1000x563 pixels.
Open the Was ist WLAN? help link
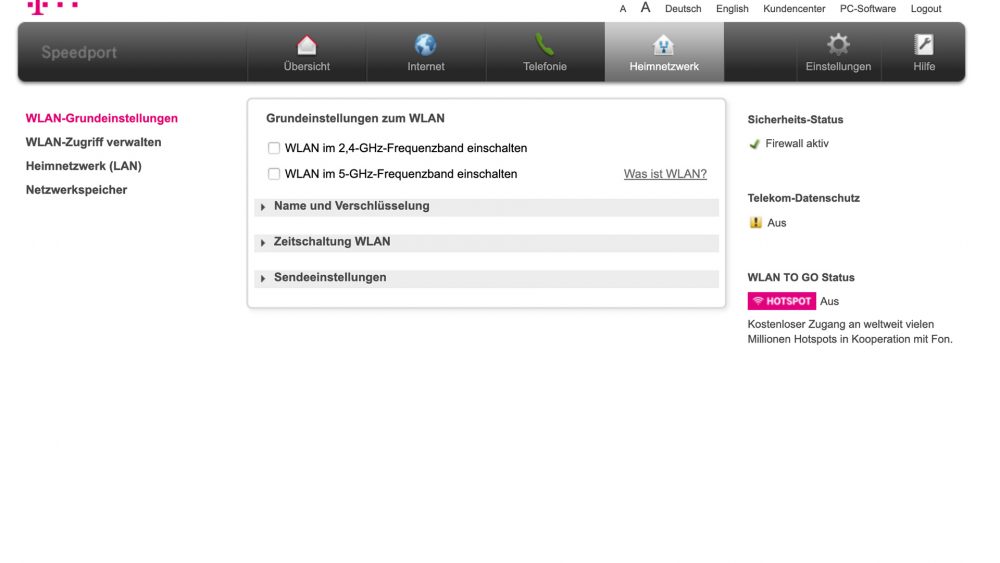[x=665, y=174]
